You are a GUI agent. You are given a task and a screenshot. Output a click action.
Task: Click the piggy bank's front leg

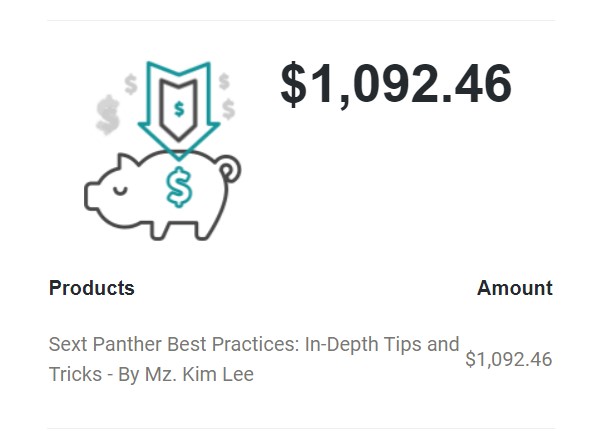tap(159, 232)
